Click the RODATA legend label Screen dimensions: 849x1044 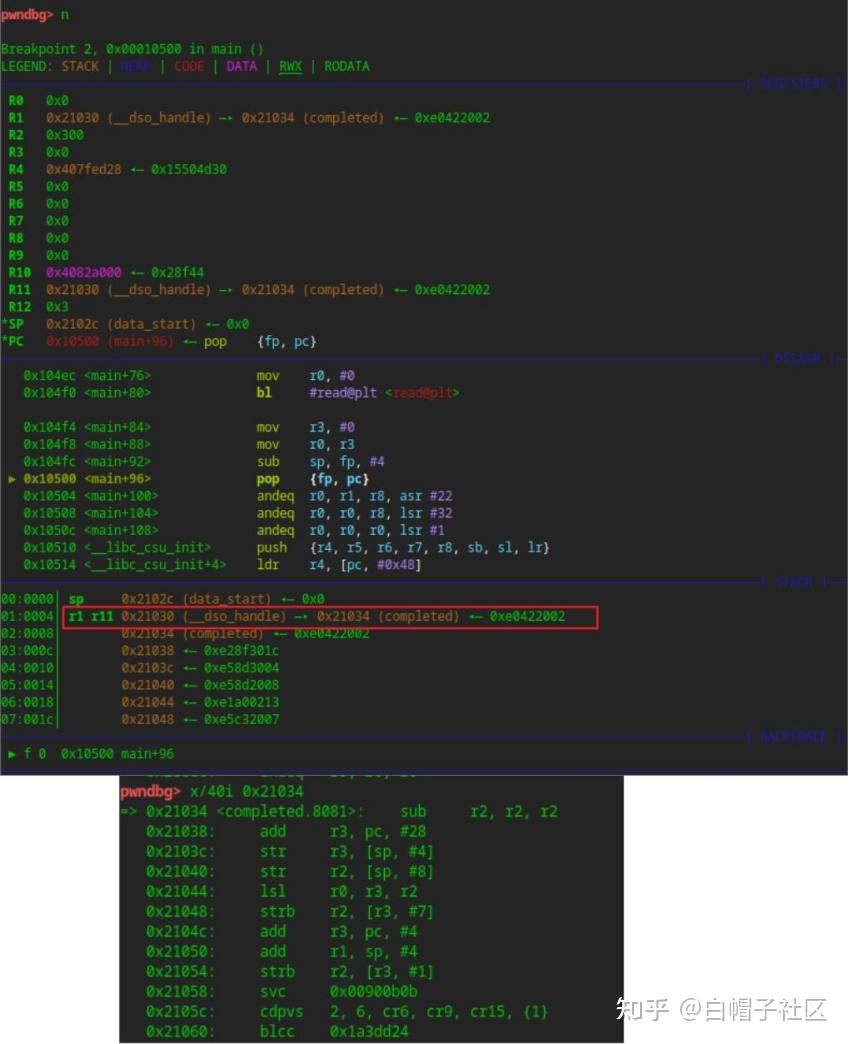[347, 66]
